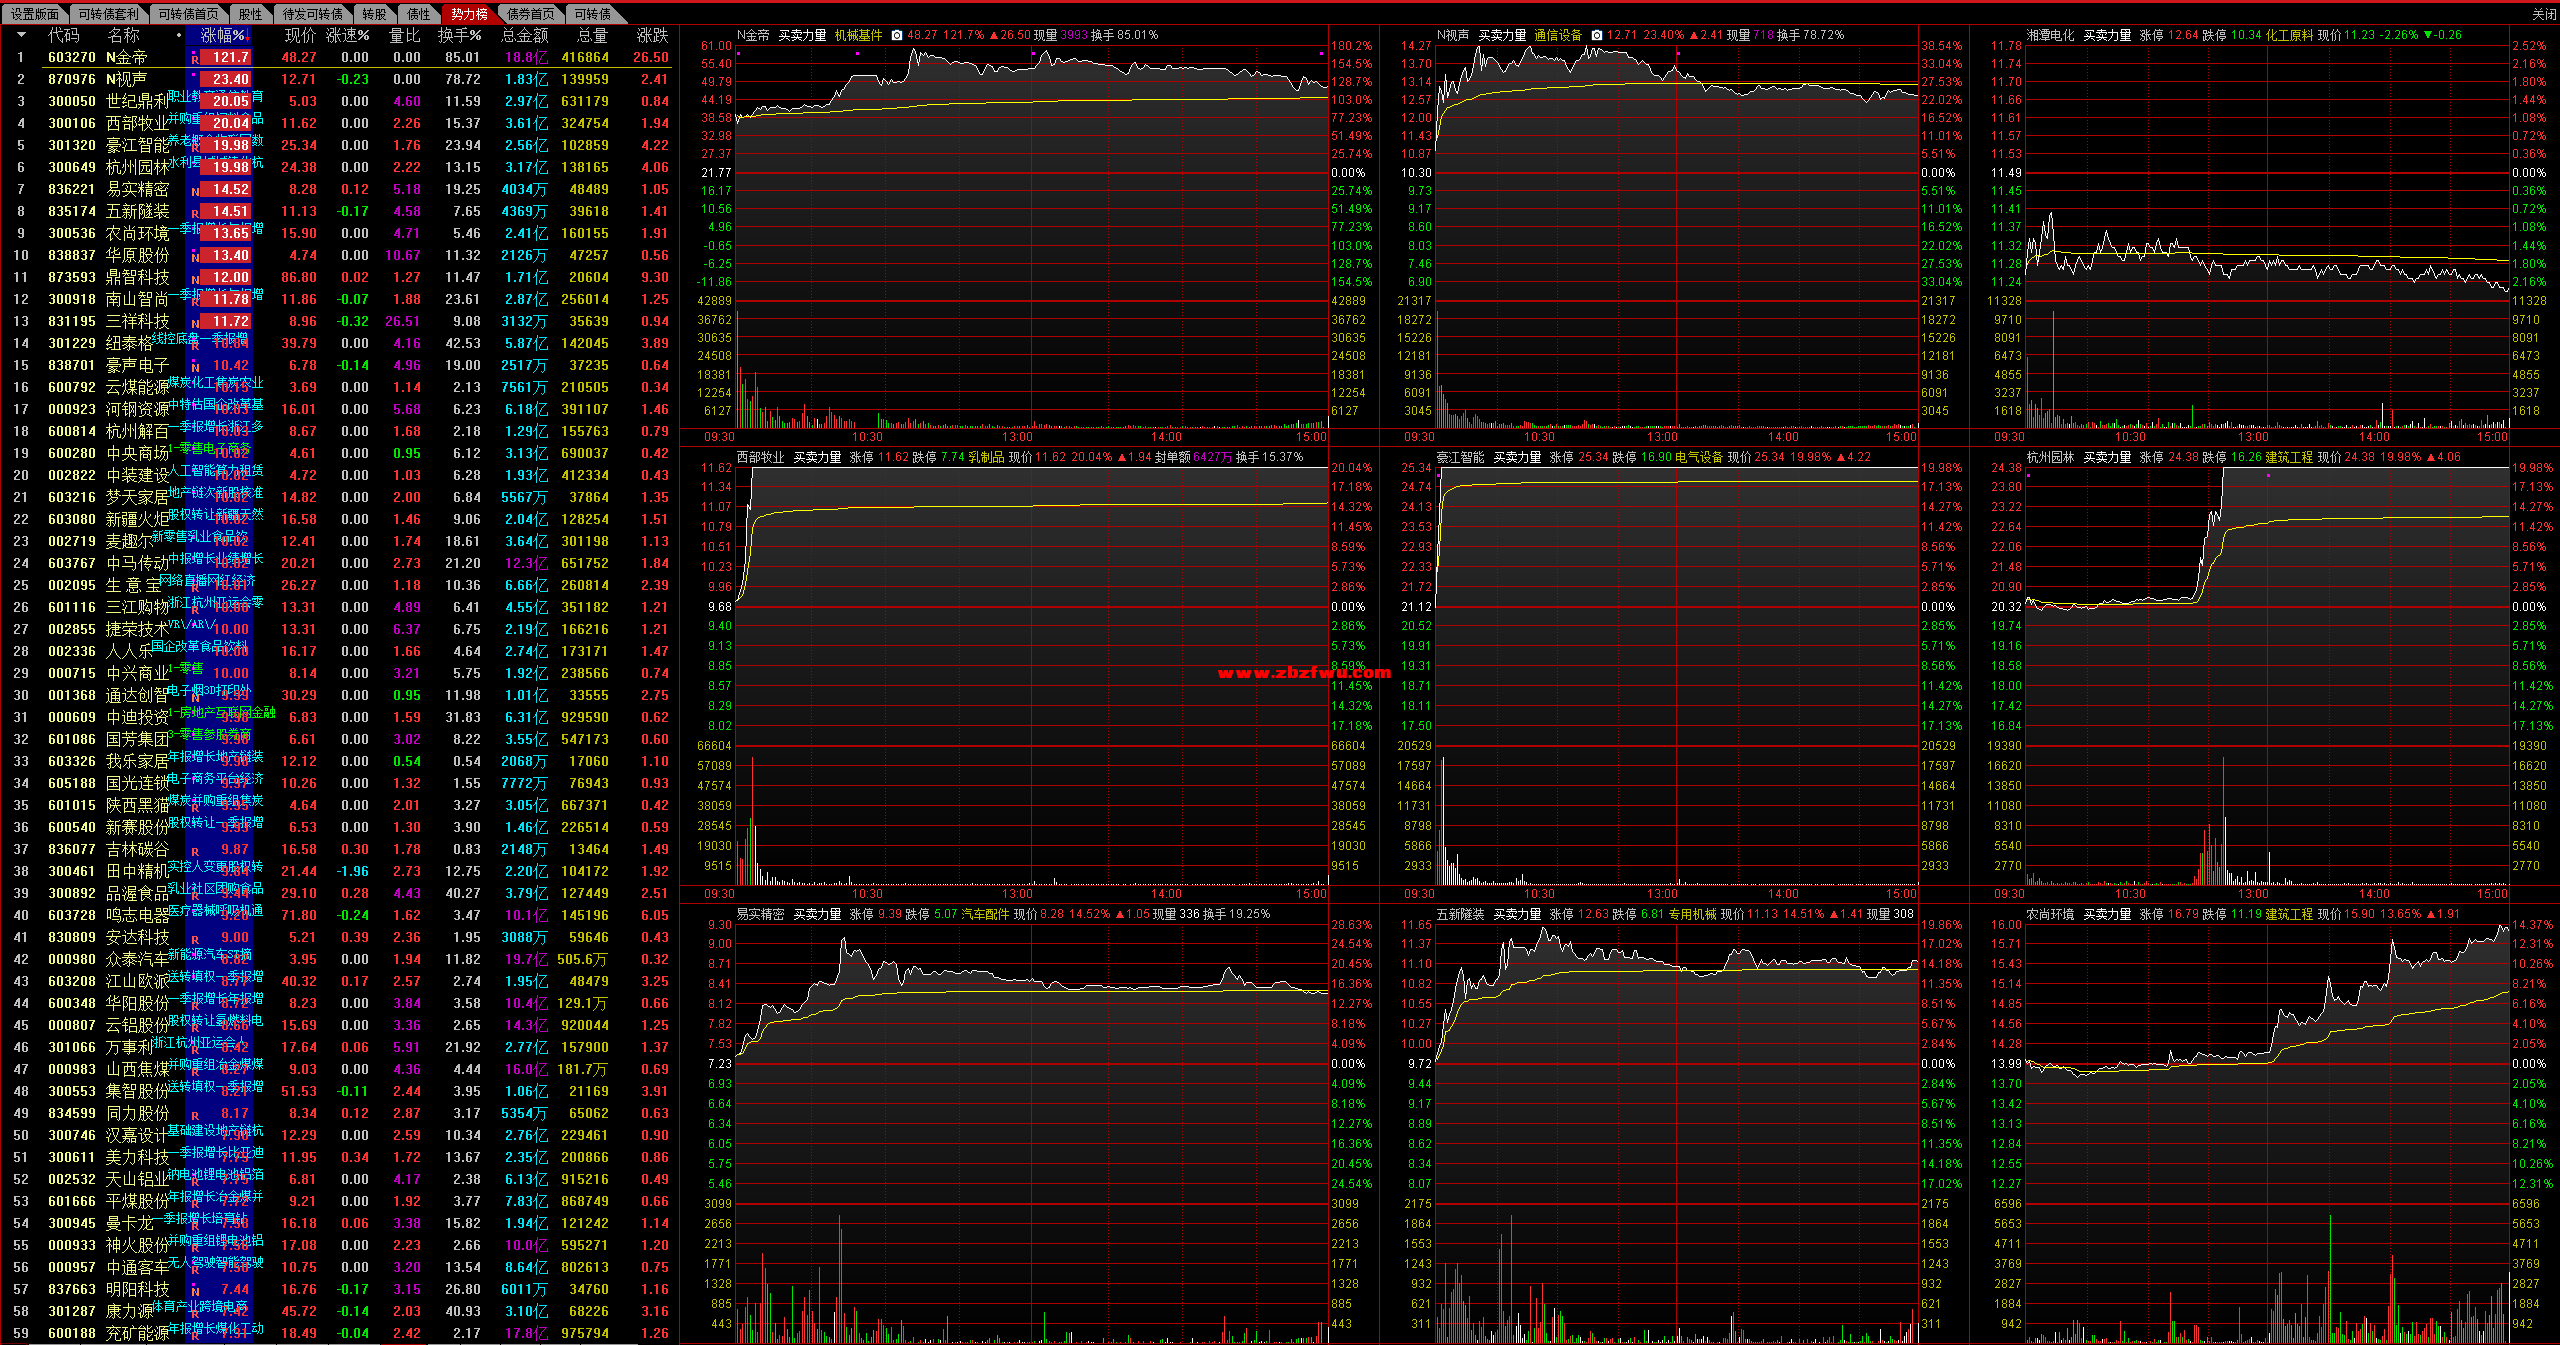Sort by the 总量 column header
2560x1345 pixels.
click(x=592, y=35)
